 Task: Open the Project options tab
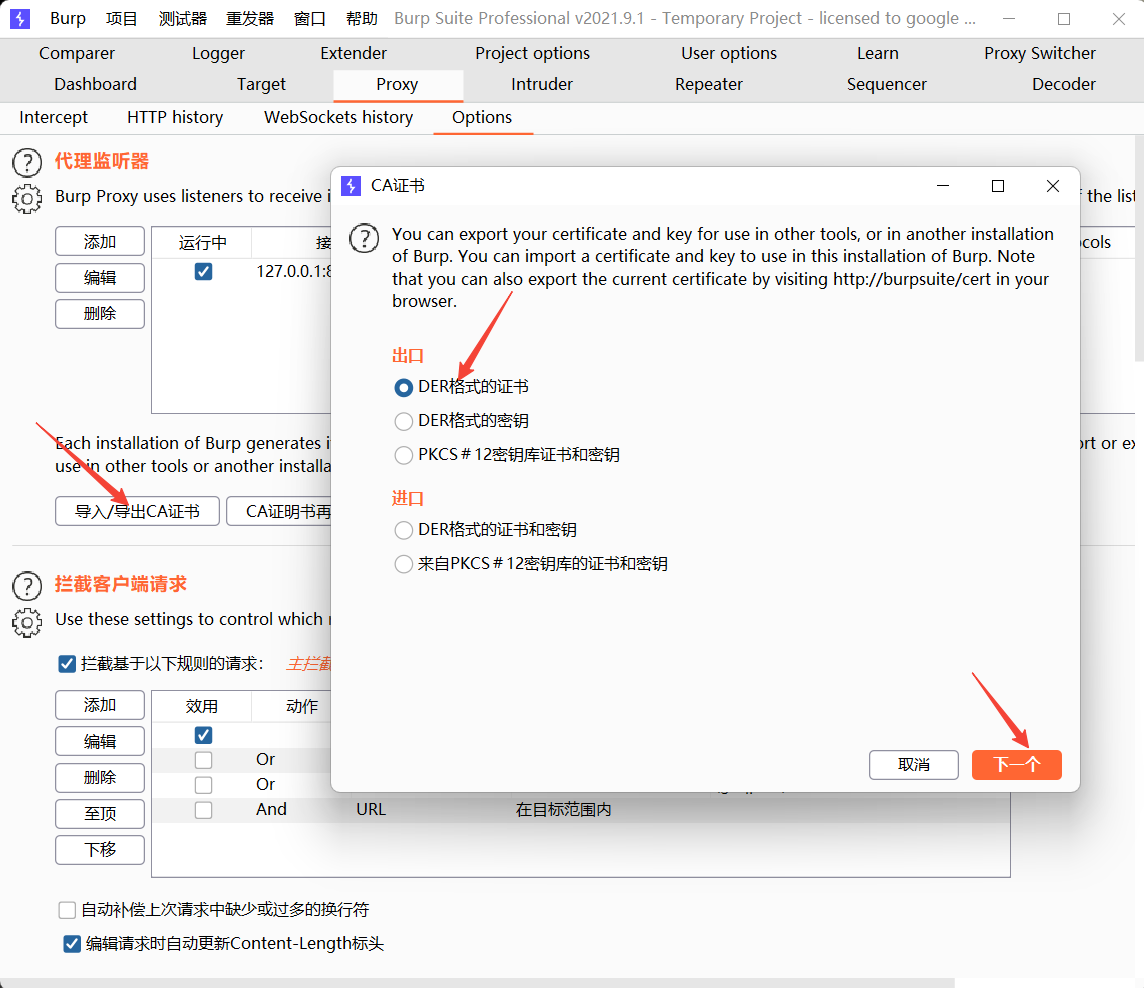tap(533, 53)
